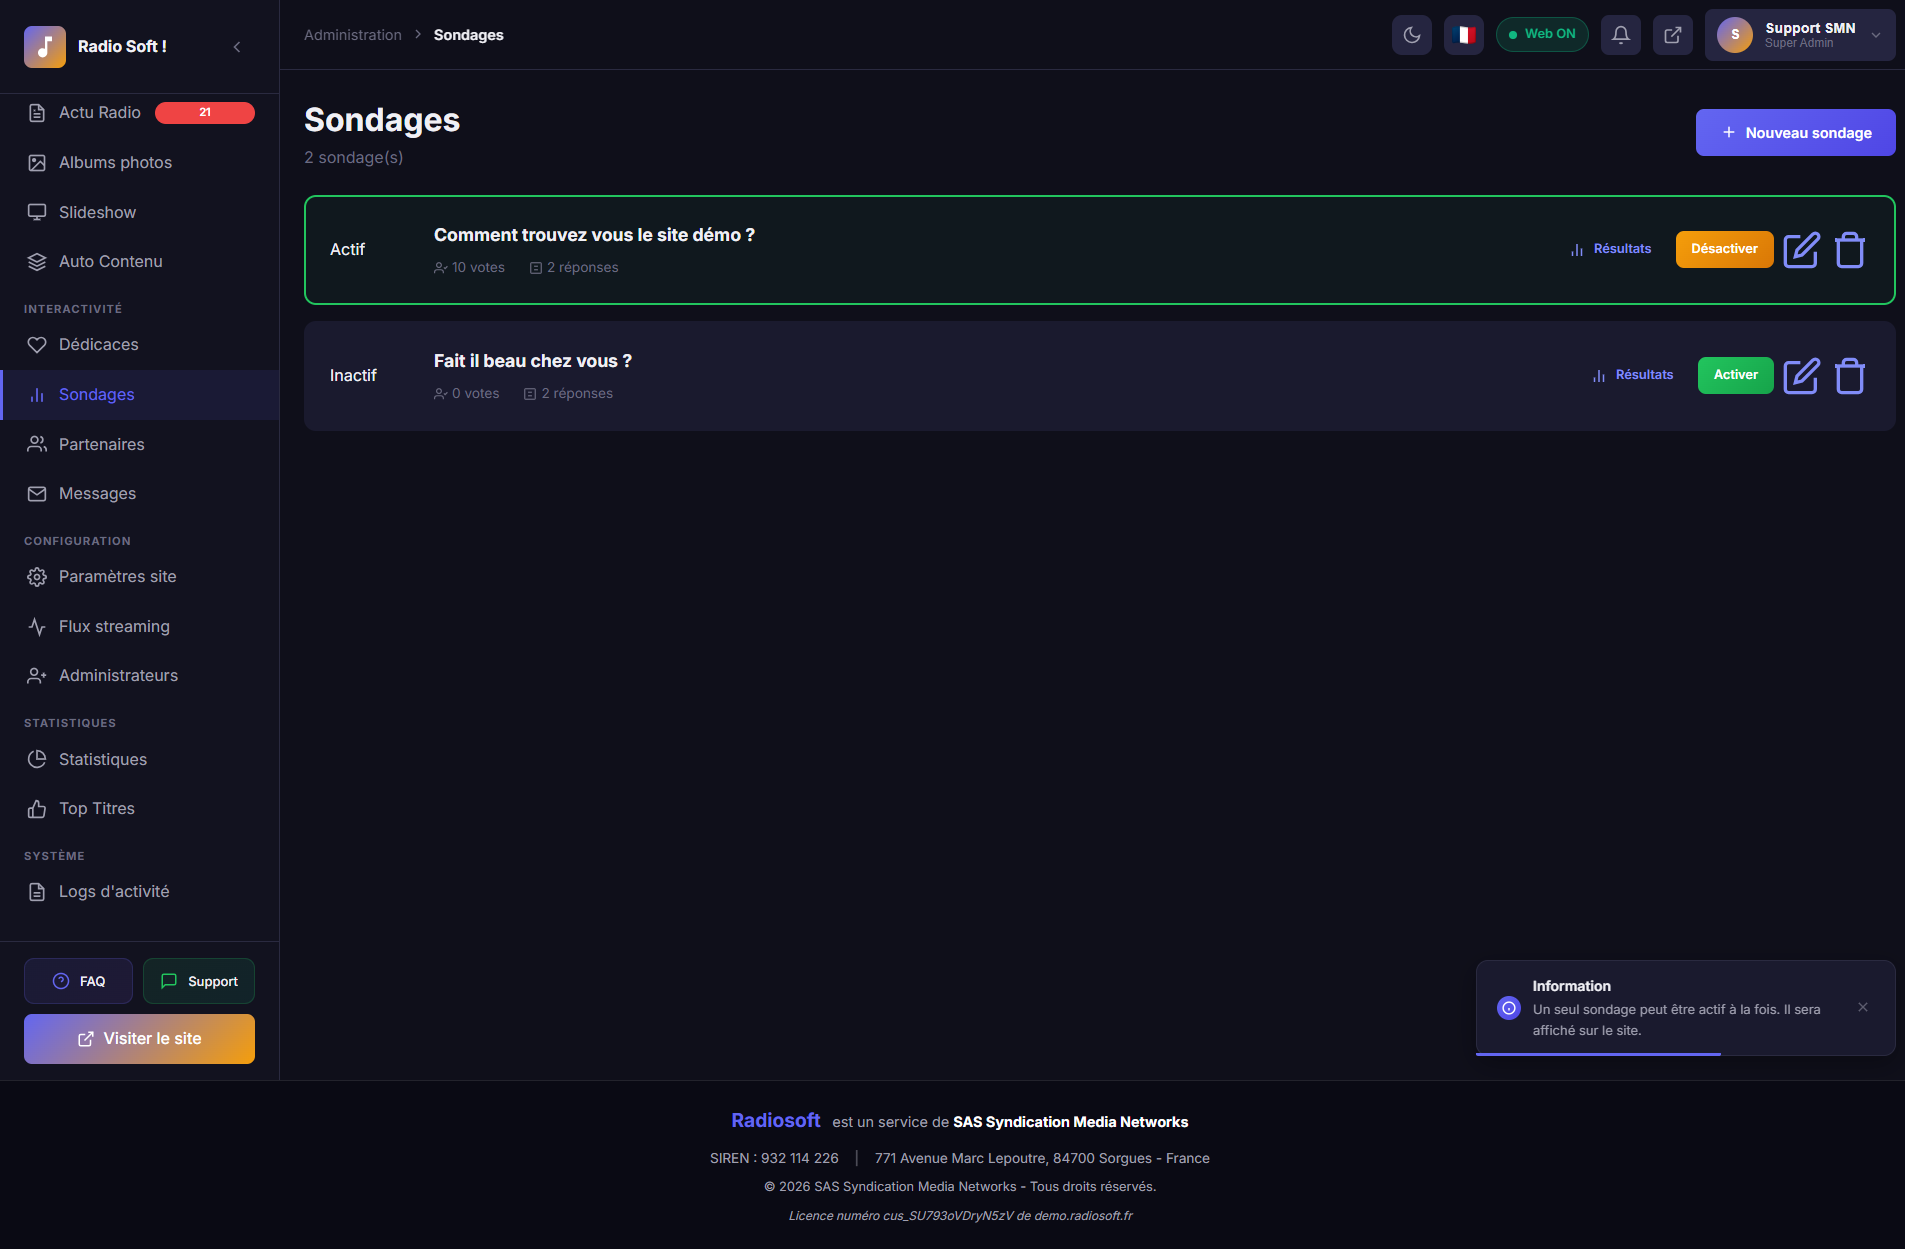Activate the 'Fait il beau chez vous' poll
1905x1249 pixels.
(1735, 375)
